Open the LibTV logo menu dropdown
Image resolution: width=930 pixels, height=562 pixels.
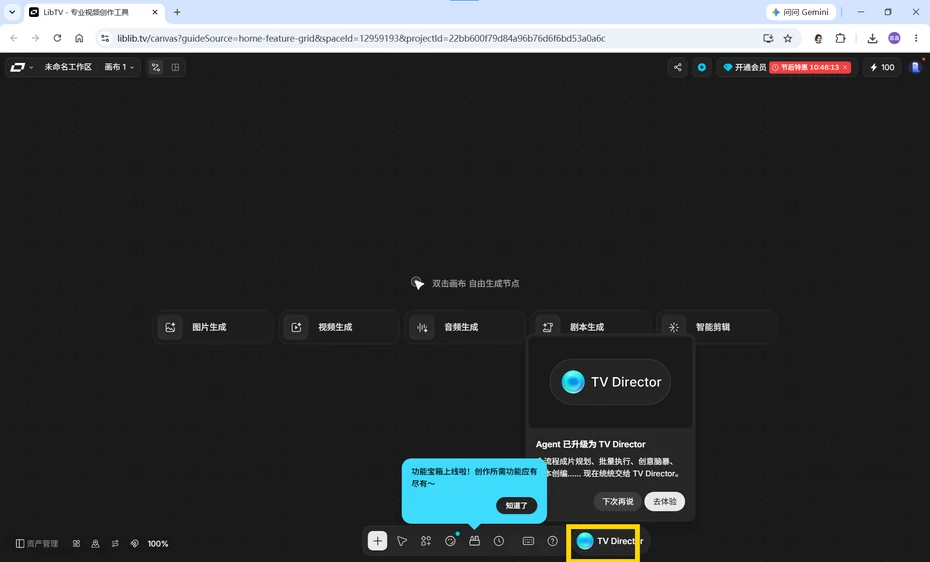point(21,67)
